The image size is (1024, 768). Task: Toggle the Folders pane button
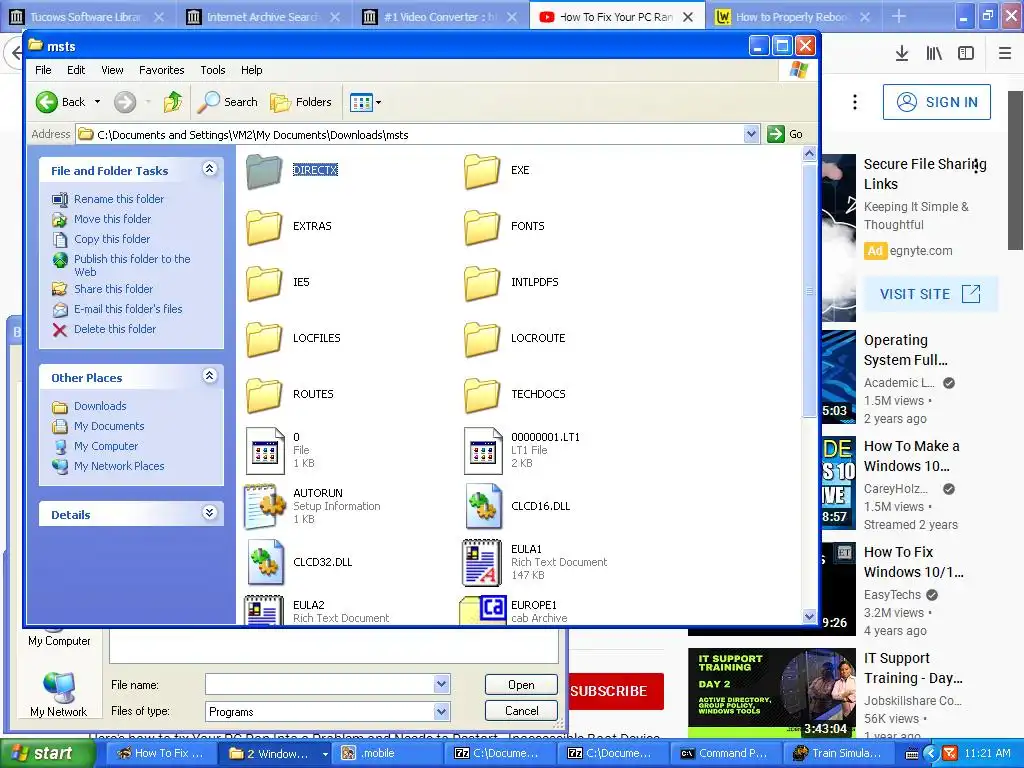coord(301,102)
